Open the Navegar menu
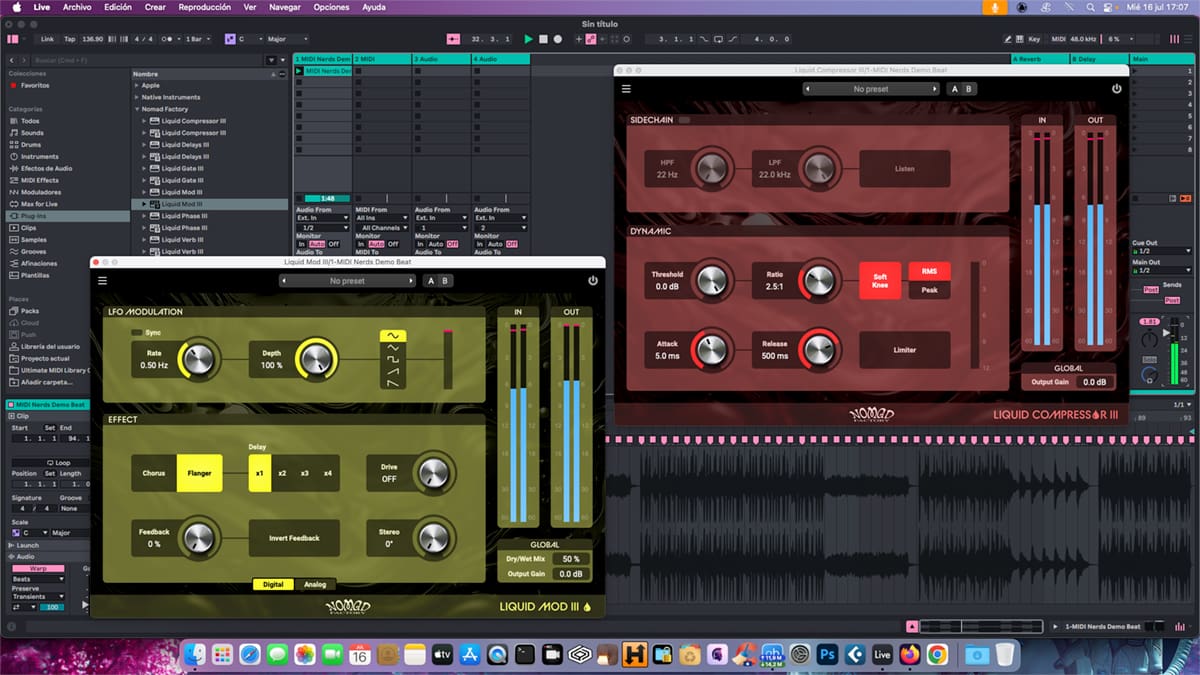 [285, 7]
